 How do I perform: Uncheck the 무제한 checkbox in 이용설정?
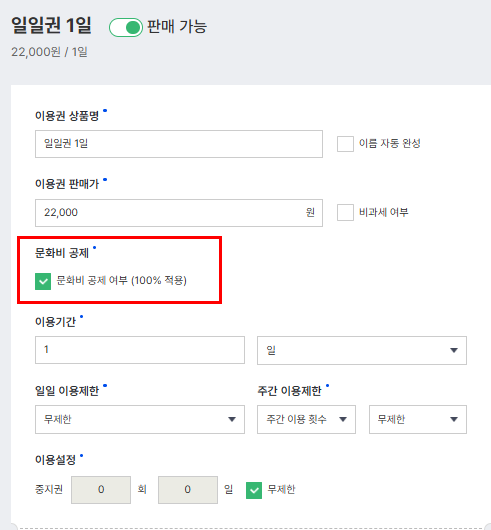point(254,490)
